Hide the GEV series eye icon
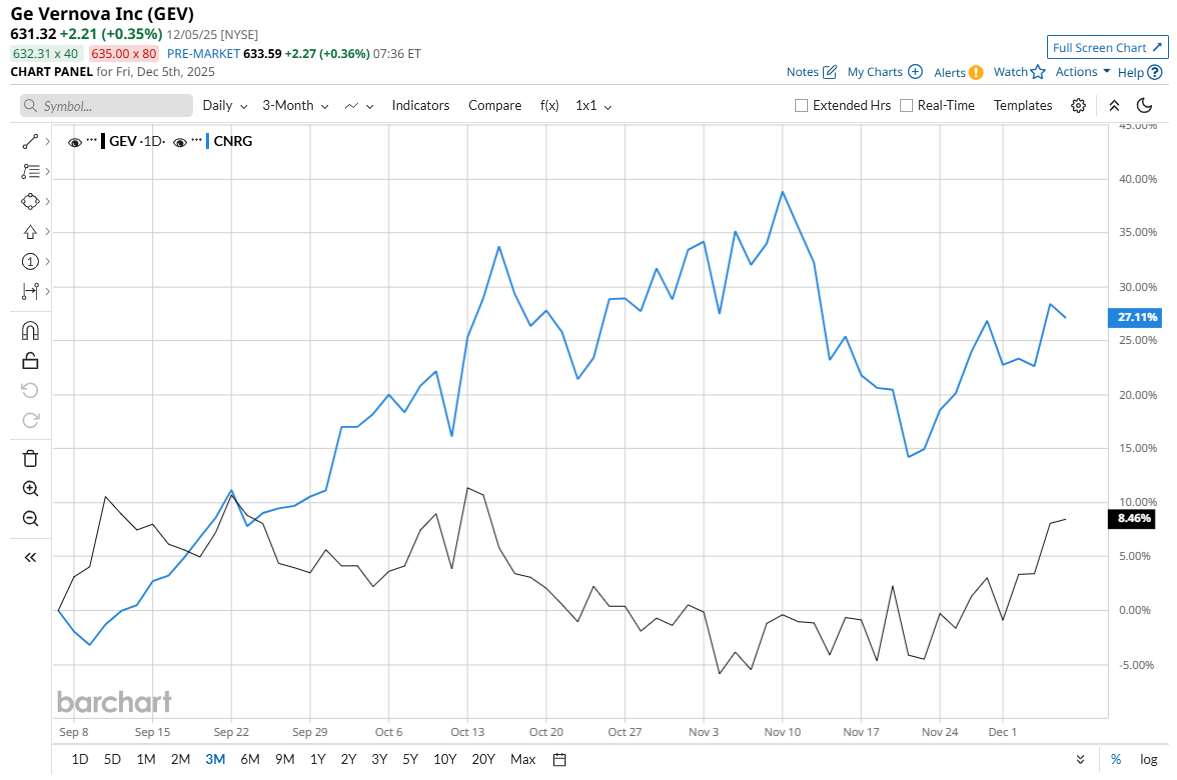The height and width of the screenshot is (780, 1177). coord(74,142)
